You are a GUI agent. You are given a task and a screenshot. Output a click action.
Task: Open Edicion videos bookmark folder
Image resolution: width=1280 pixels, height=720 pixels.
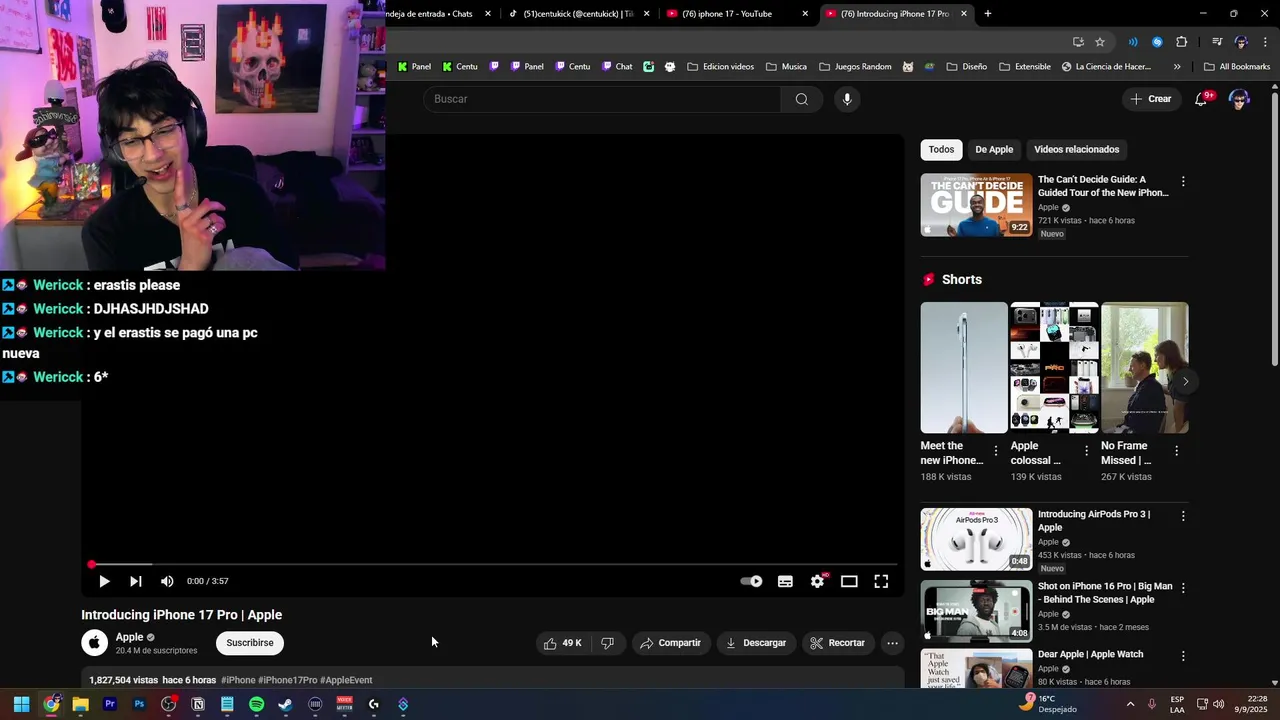click(721, 67)
